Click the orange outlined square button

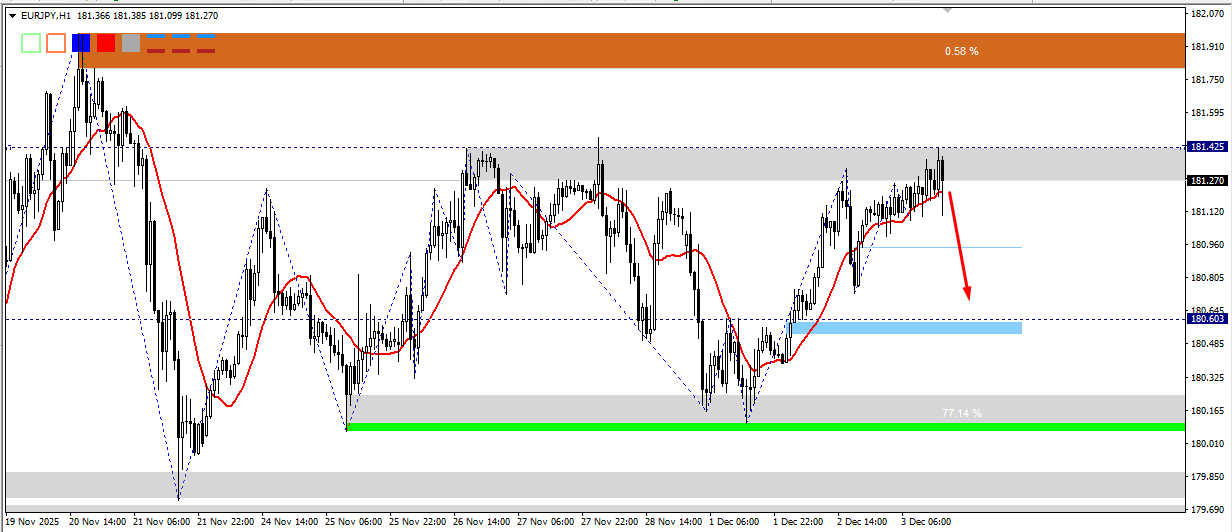pyautogui.click(x=56, y=43)
